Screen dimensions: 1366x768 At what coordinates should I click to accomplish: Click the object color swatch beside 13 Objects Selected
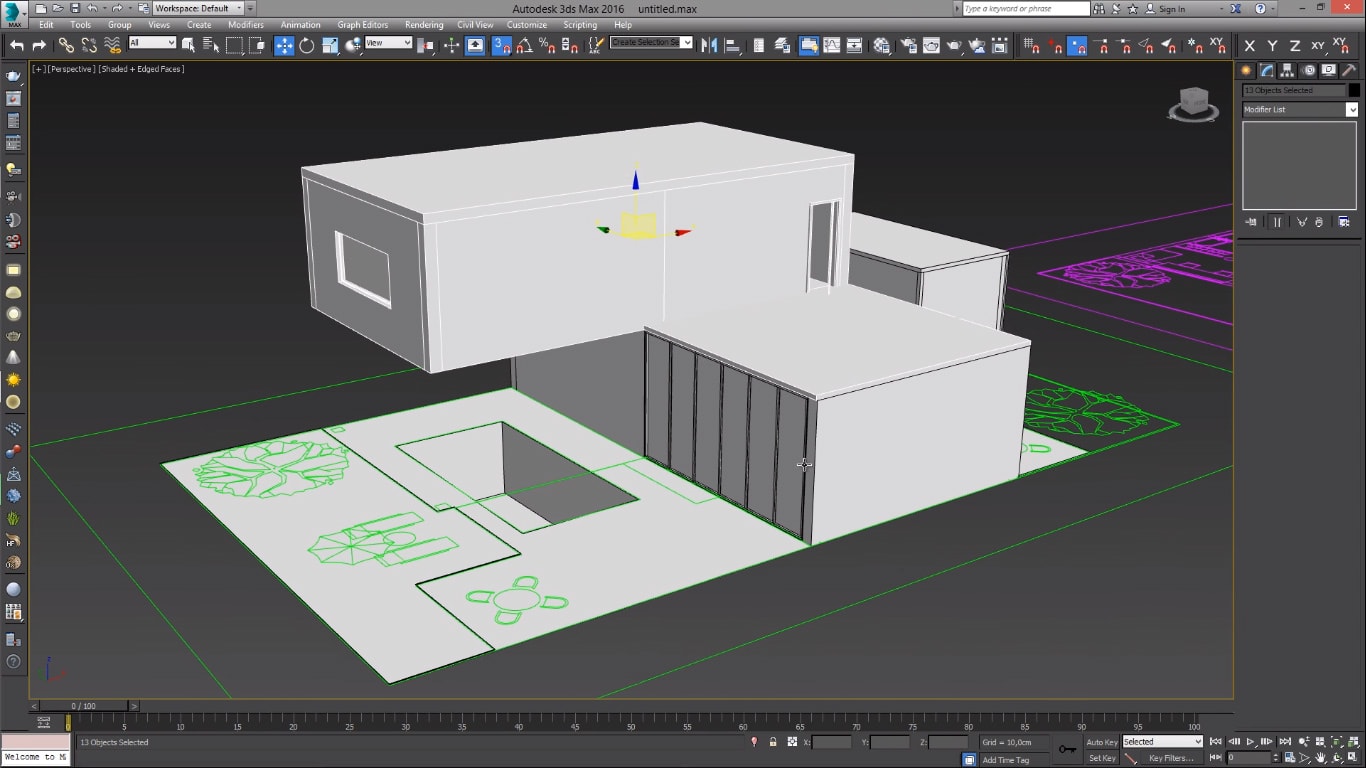[1353, 90]
